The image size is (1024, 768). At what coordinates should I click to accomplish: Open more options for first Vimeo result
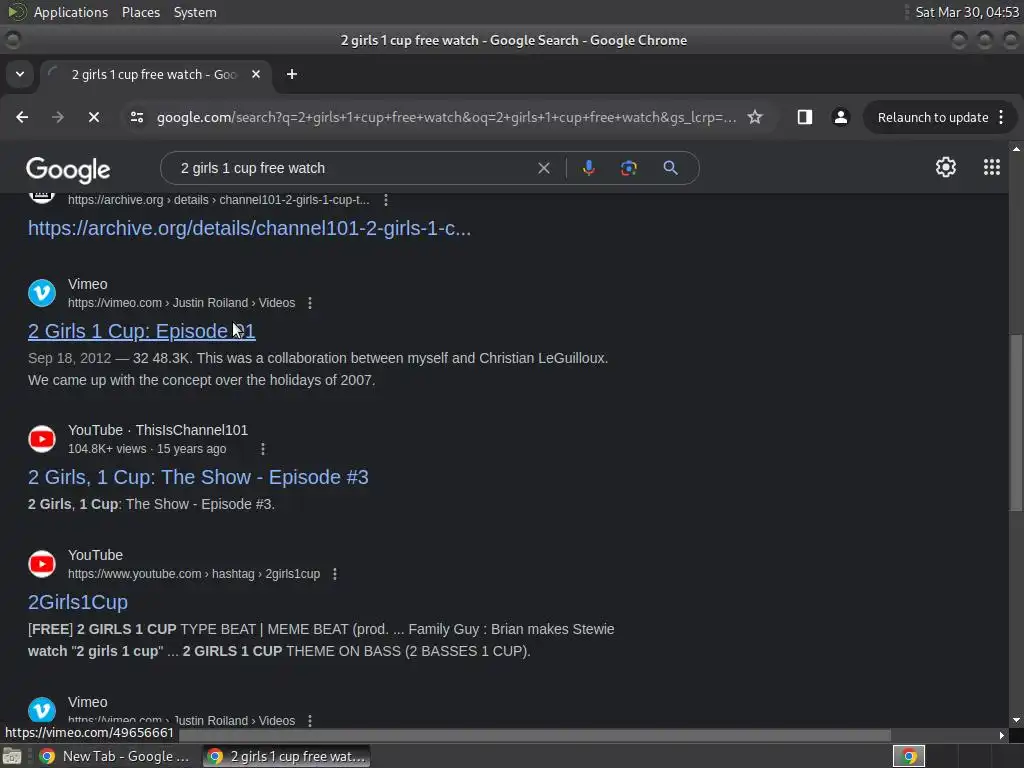(310, 303)
